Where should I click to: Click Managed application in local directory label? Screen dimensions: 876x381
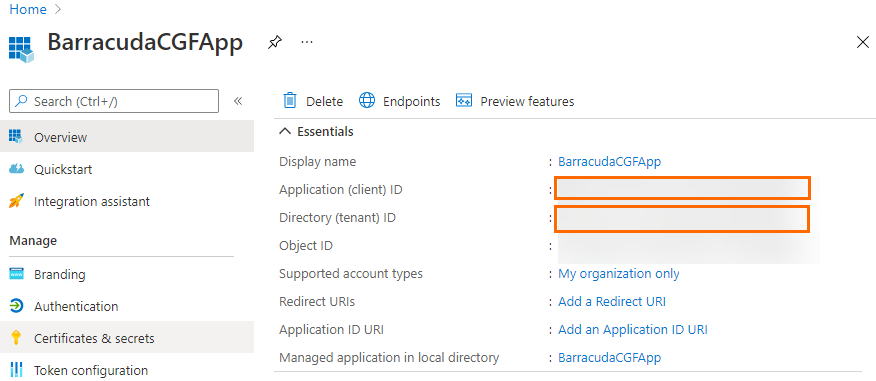[389, 358]
